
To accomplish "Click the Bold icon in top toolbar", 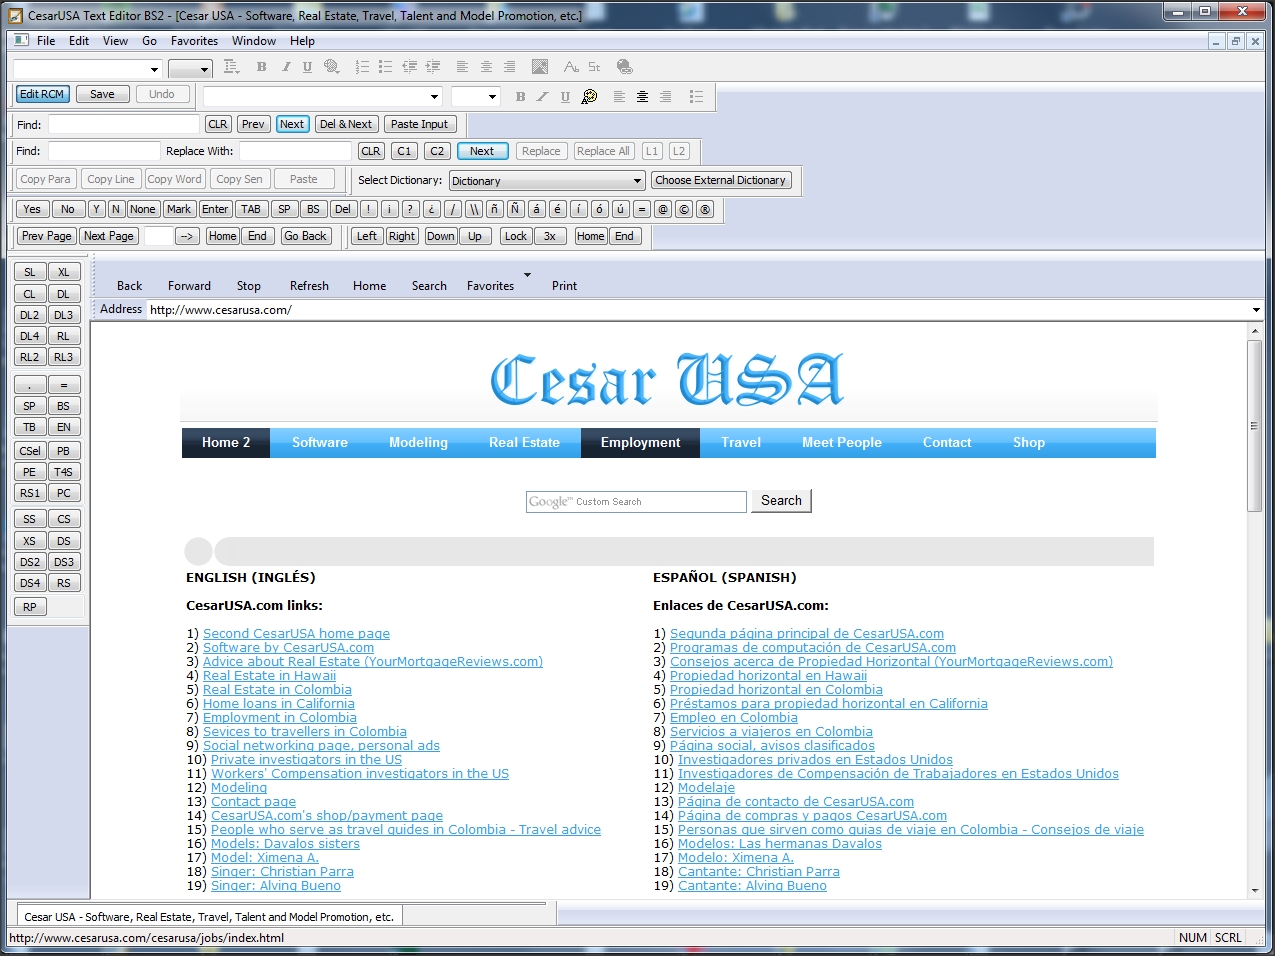I will tap(261, 67).
